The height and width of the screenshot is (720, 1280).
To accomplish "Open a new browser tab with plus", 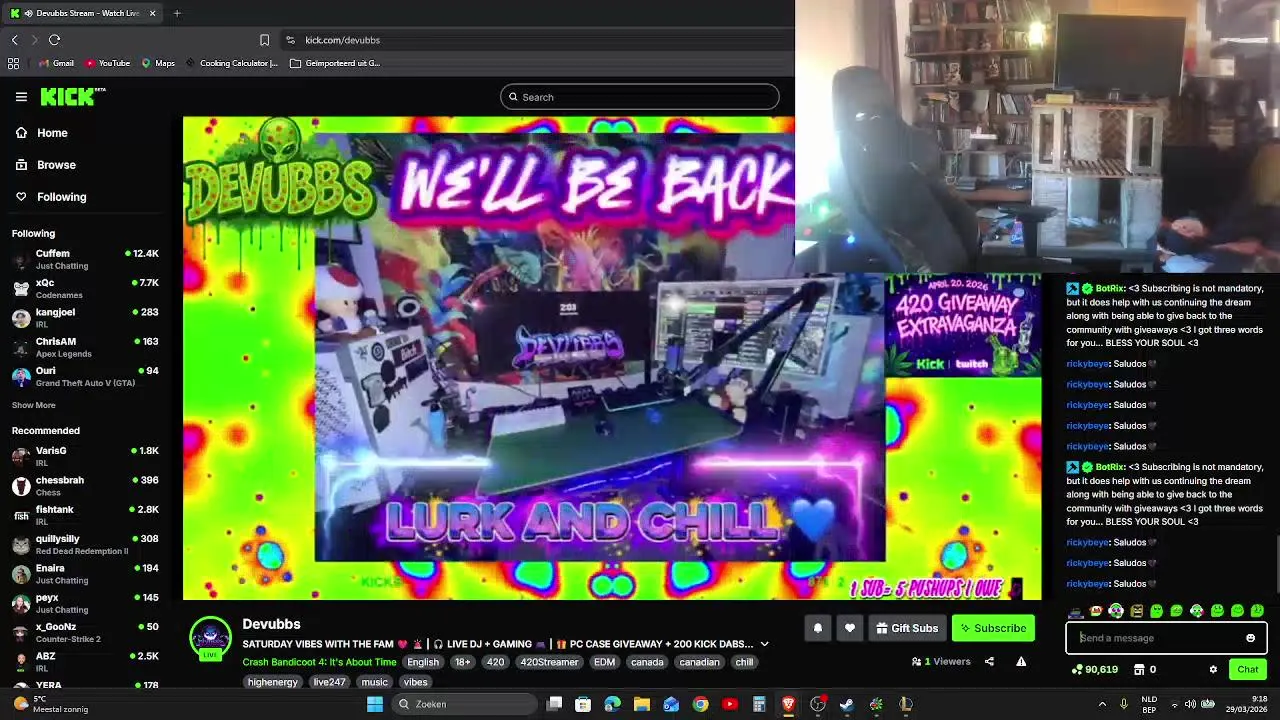I will [177, 13].
